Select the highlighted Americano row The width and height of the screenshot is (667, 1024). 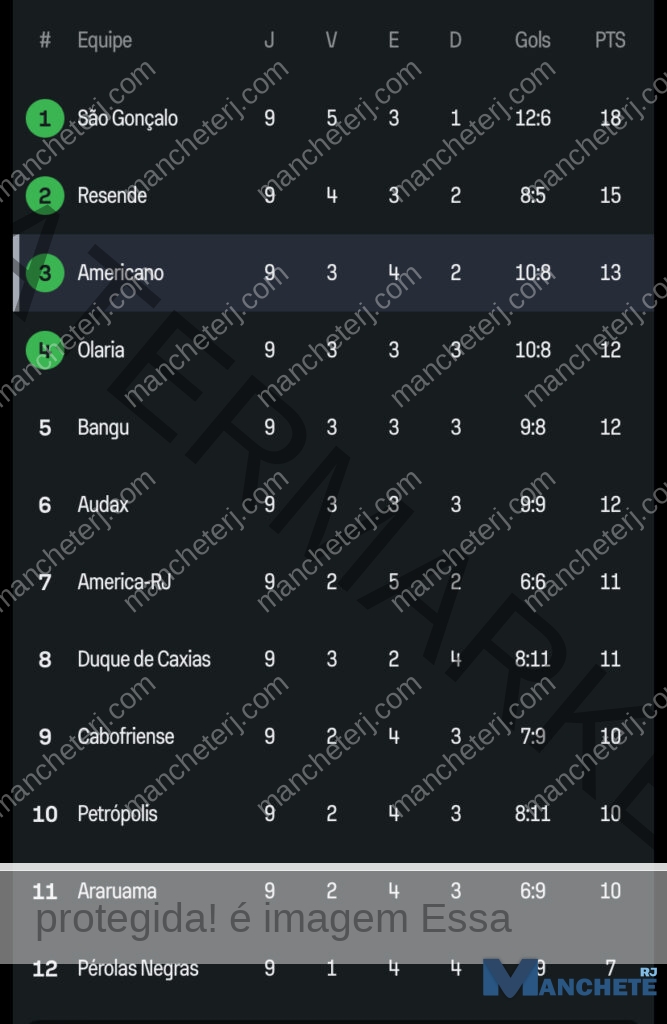pos(333,272)
